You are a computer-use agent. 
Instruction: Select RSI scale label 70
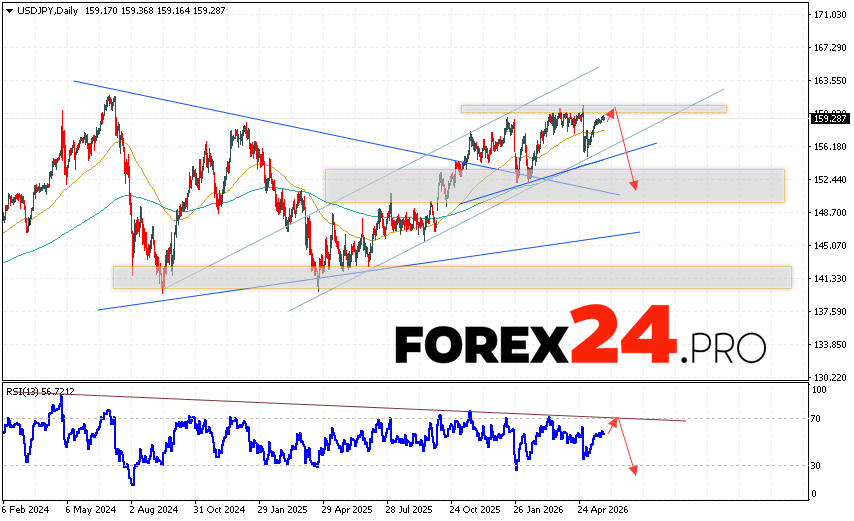tap(815, 419)
